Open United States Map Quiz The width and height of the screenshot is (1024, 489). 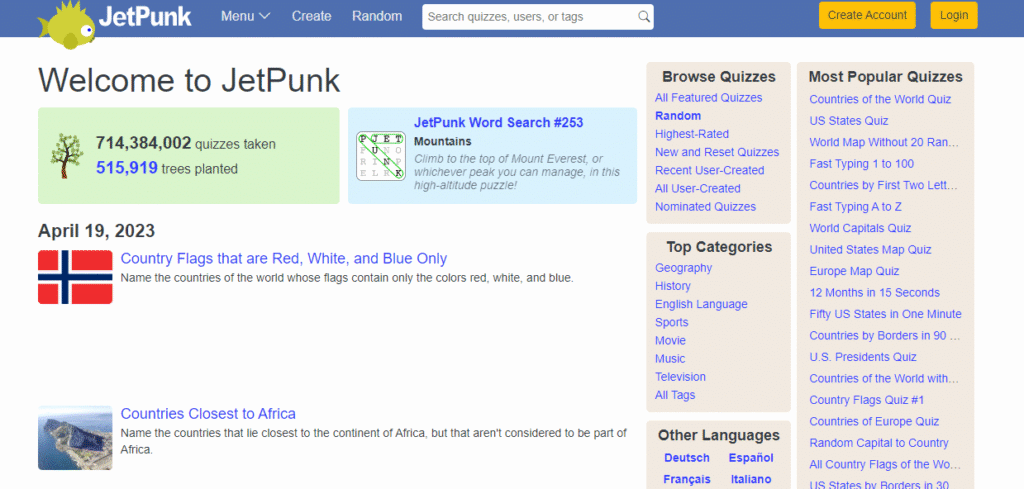(x=871, y=250)
